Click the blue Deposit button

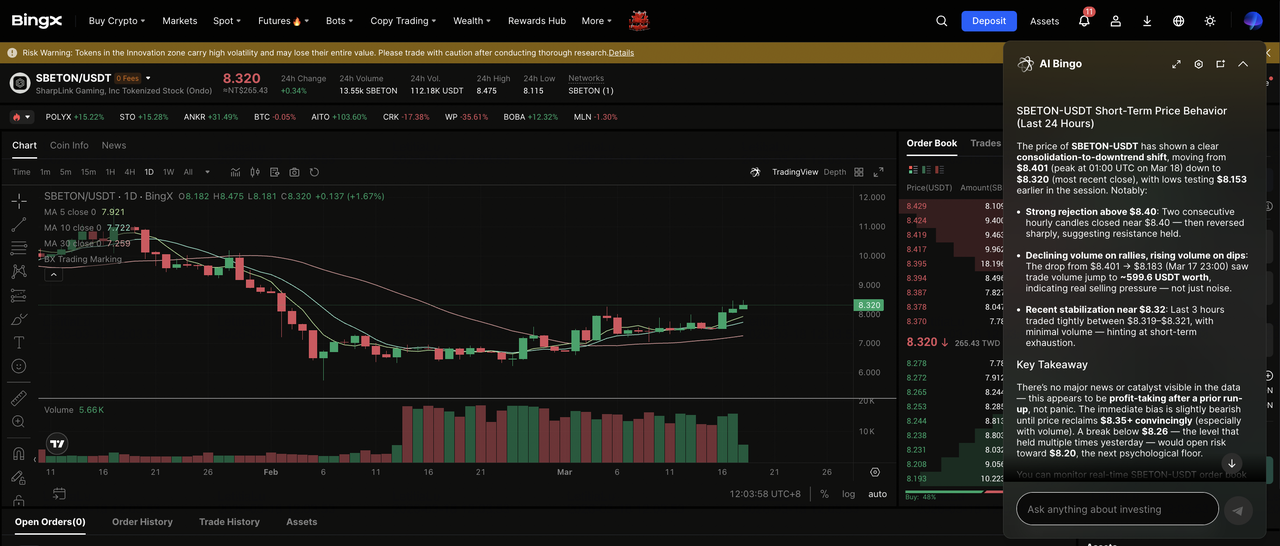988,21
